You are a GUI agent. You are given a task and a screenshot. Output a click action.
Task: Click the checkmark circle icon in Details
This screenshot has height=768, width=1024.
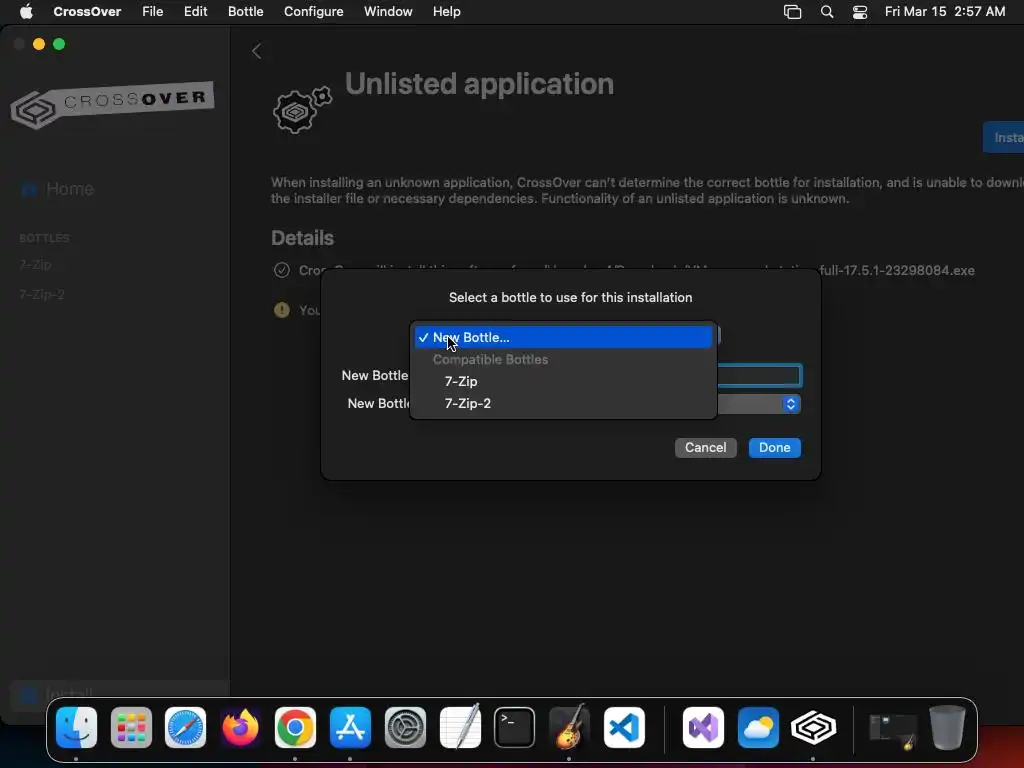click(x=281, y=270)
